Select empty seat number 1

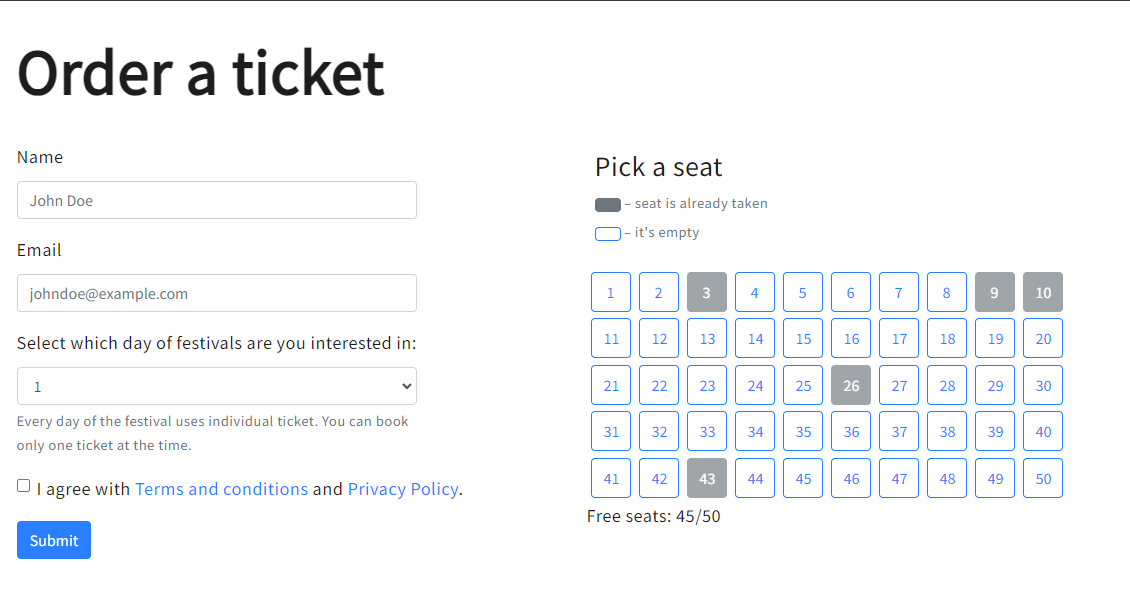pyautogui.click(x=611, y=292)
